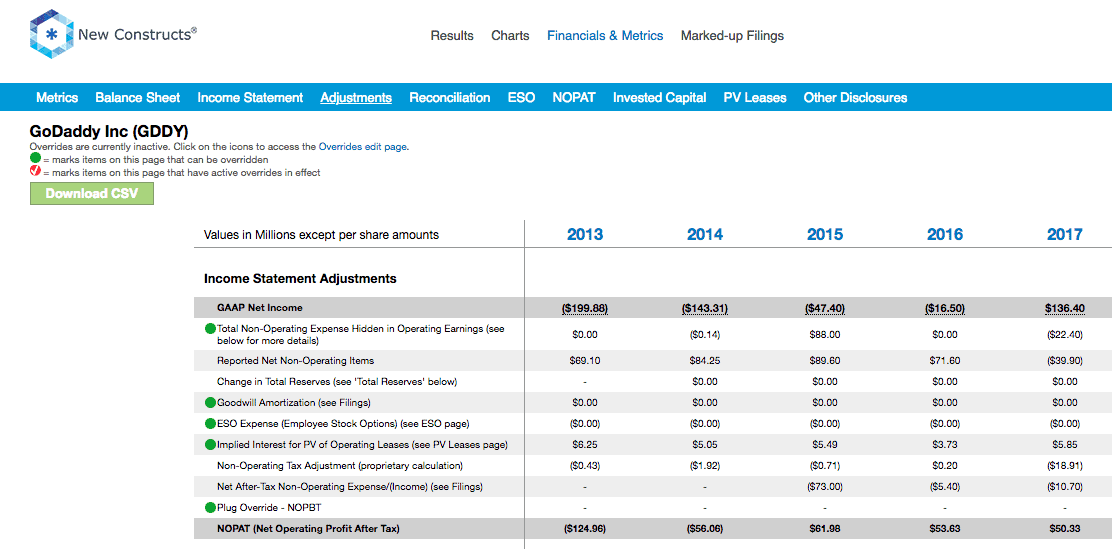Open the Other Disclosures tab

855,98
